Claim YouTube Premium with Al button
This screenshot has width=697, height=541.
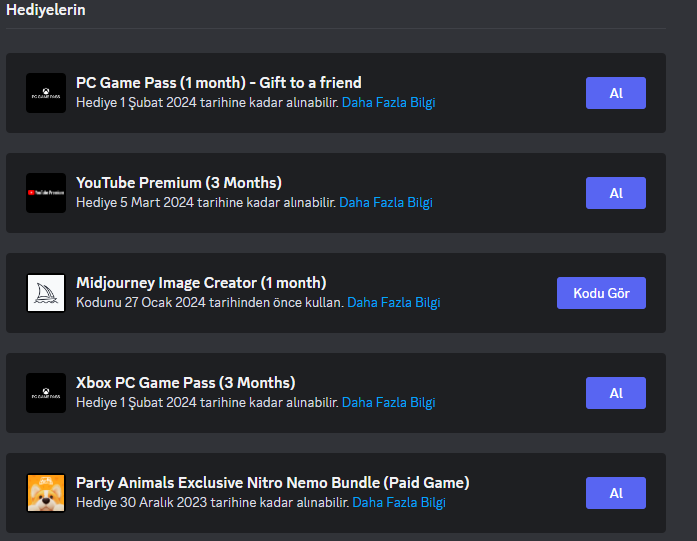[x=616, y=193]
